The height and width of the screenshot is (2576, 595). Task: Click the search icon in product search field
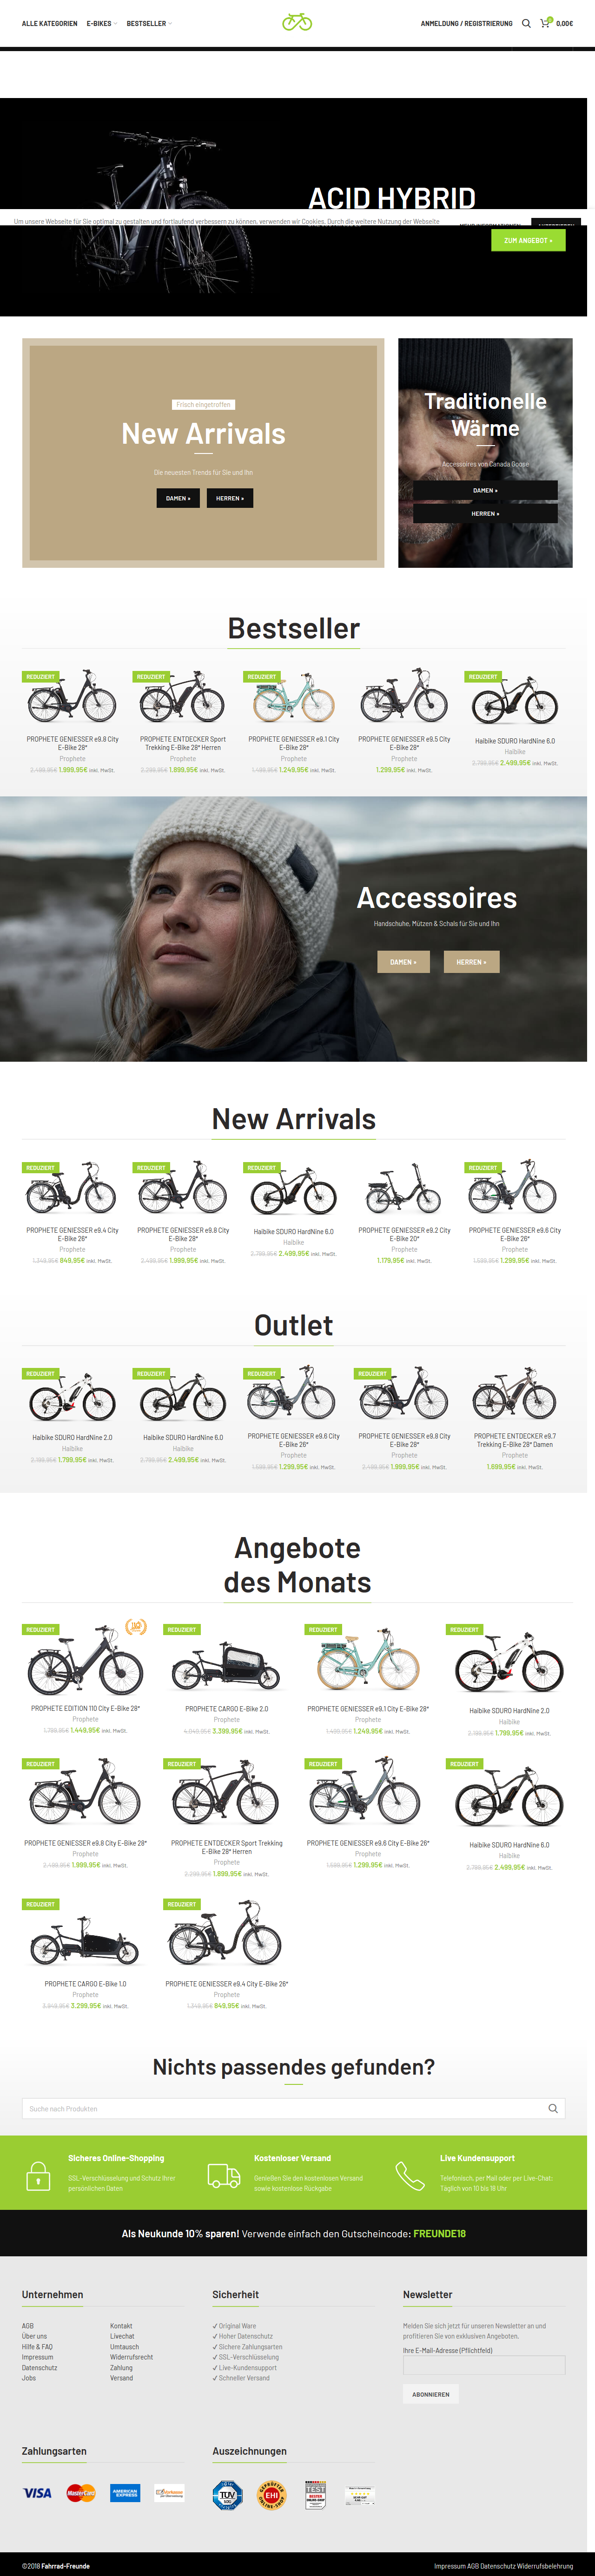[x=553, y=2109]
